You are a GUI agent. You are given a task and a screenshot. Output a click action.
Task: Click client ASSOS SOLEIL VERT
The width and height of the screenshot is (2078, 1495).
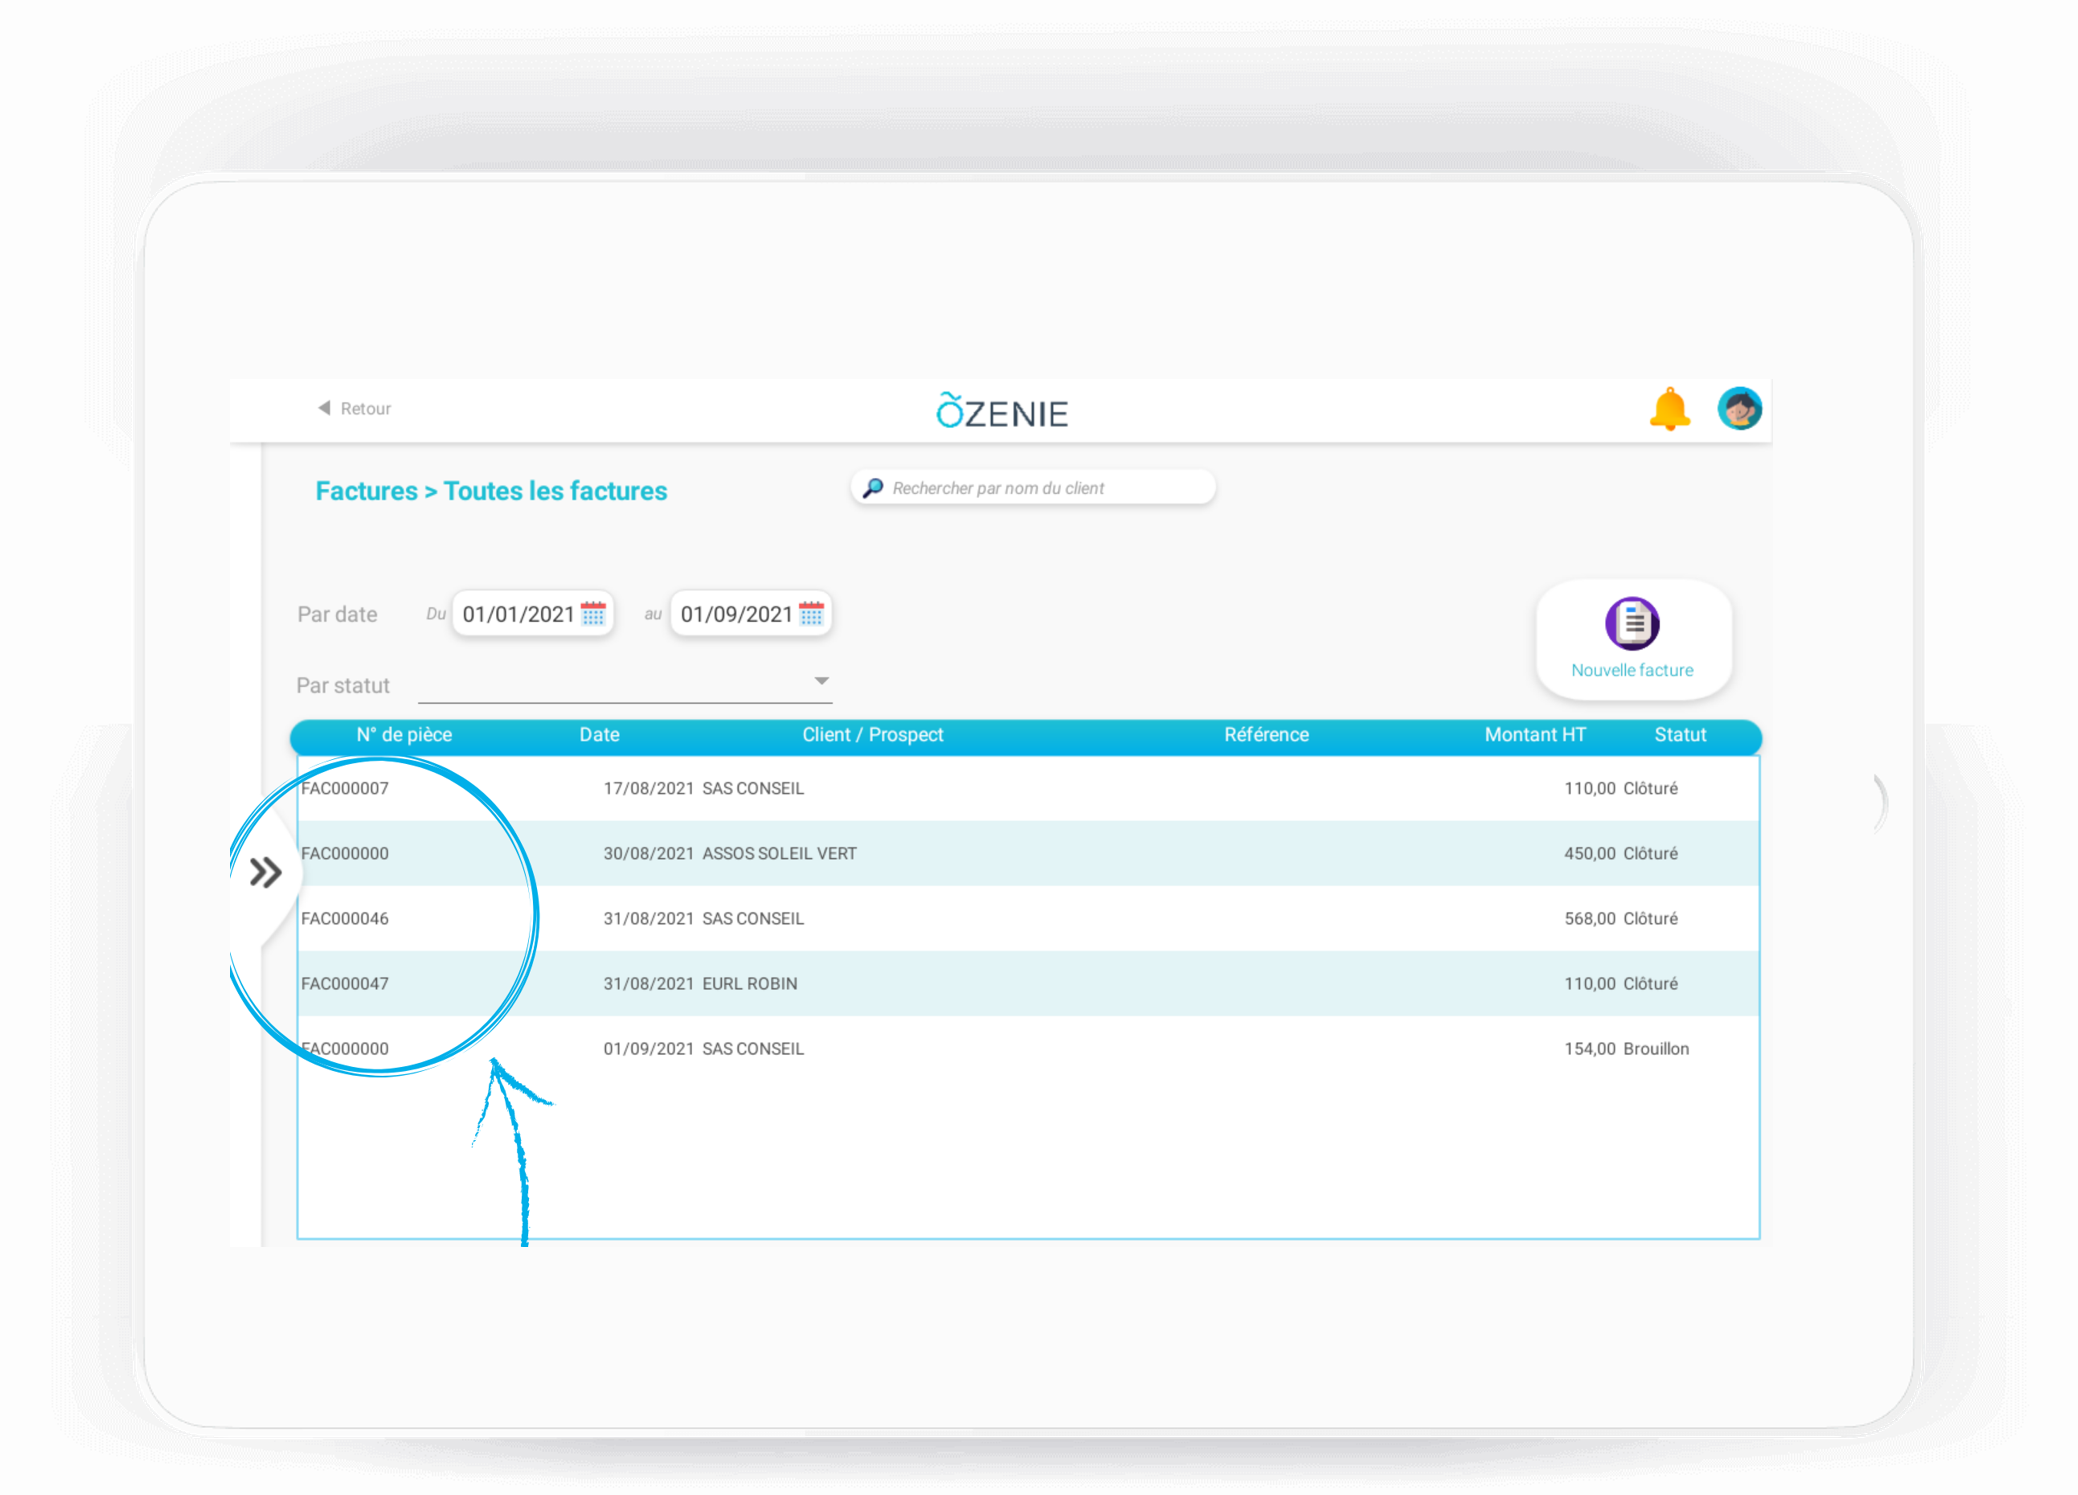tap(779, 853)
